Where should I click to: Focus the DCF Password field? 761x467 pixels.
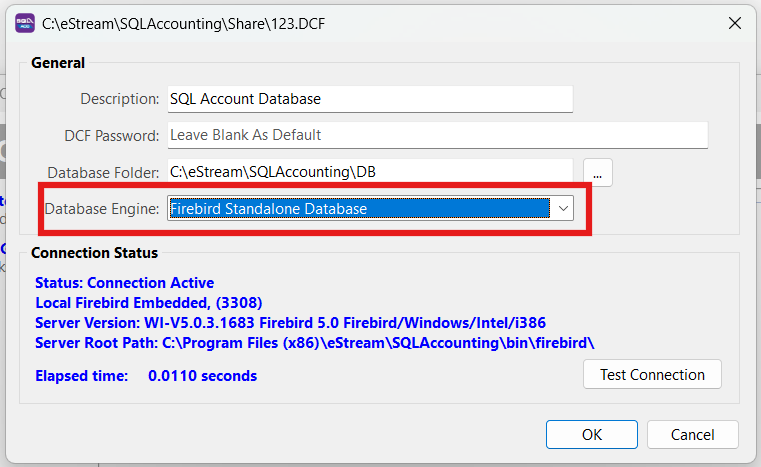click(437, 135)
